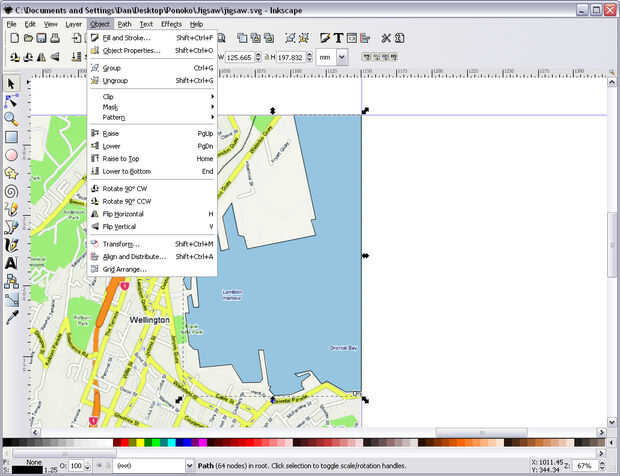Select the Text tool
Screen dimensions: 620x476
point(11,263)
